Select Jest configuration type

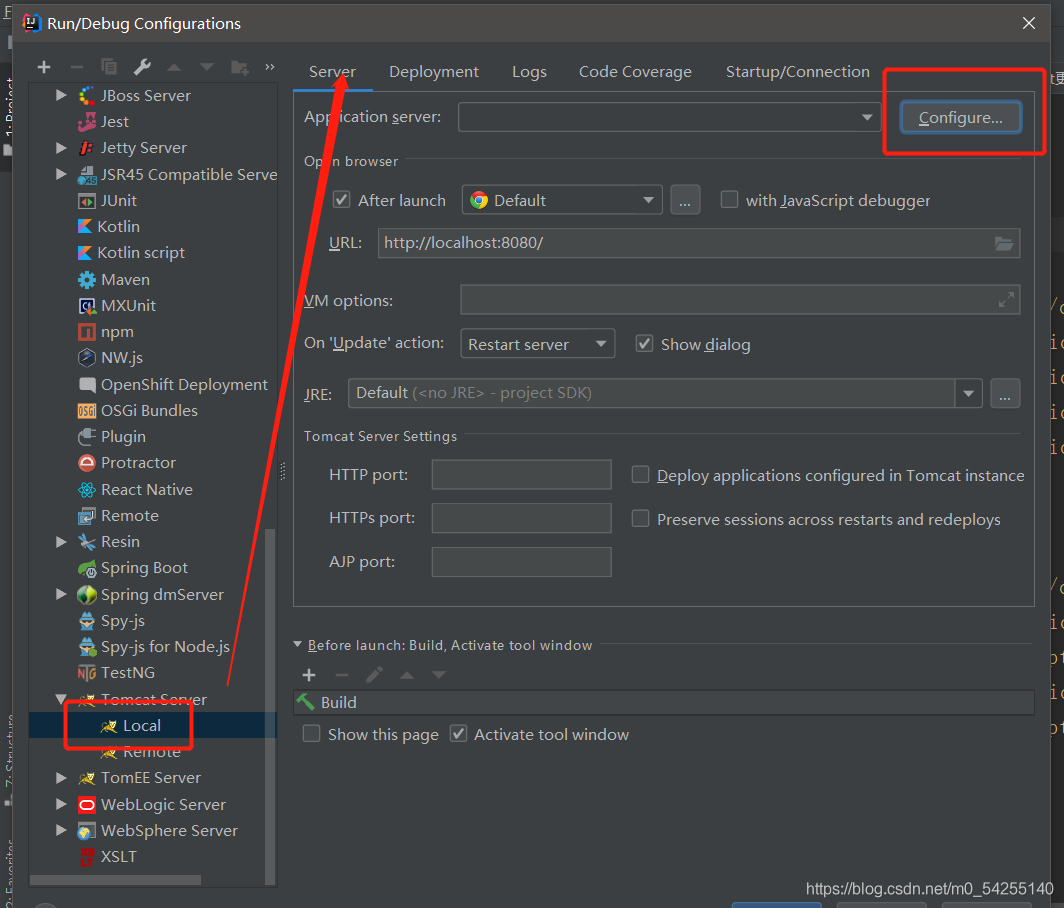104,121
